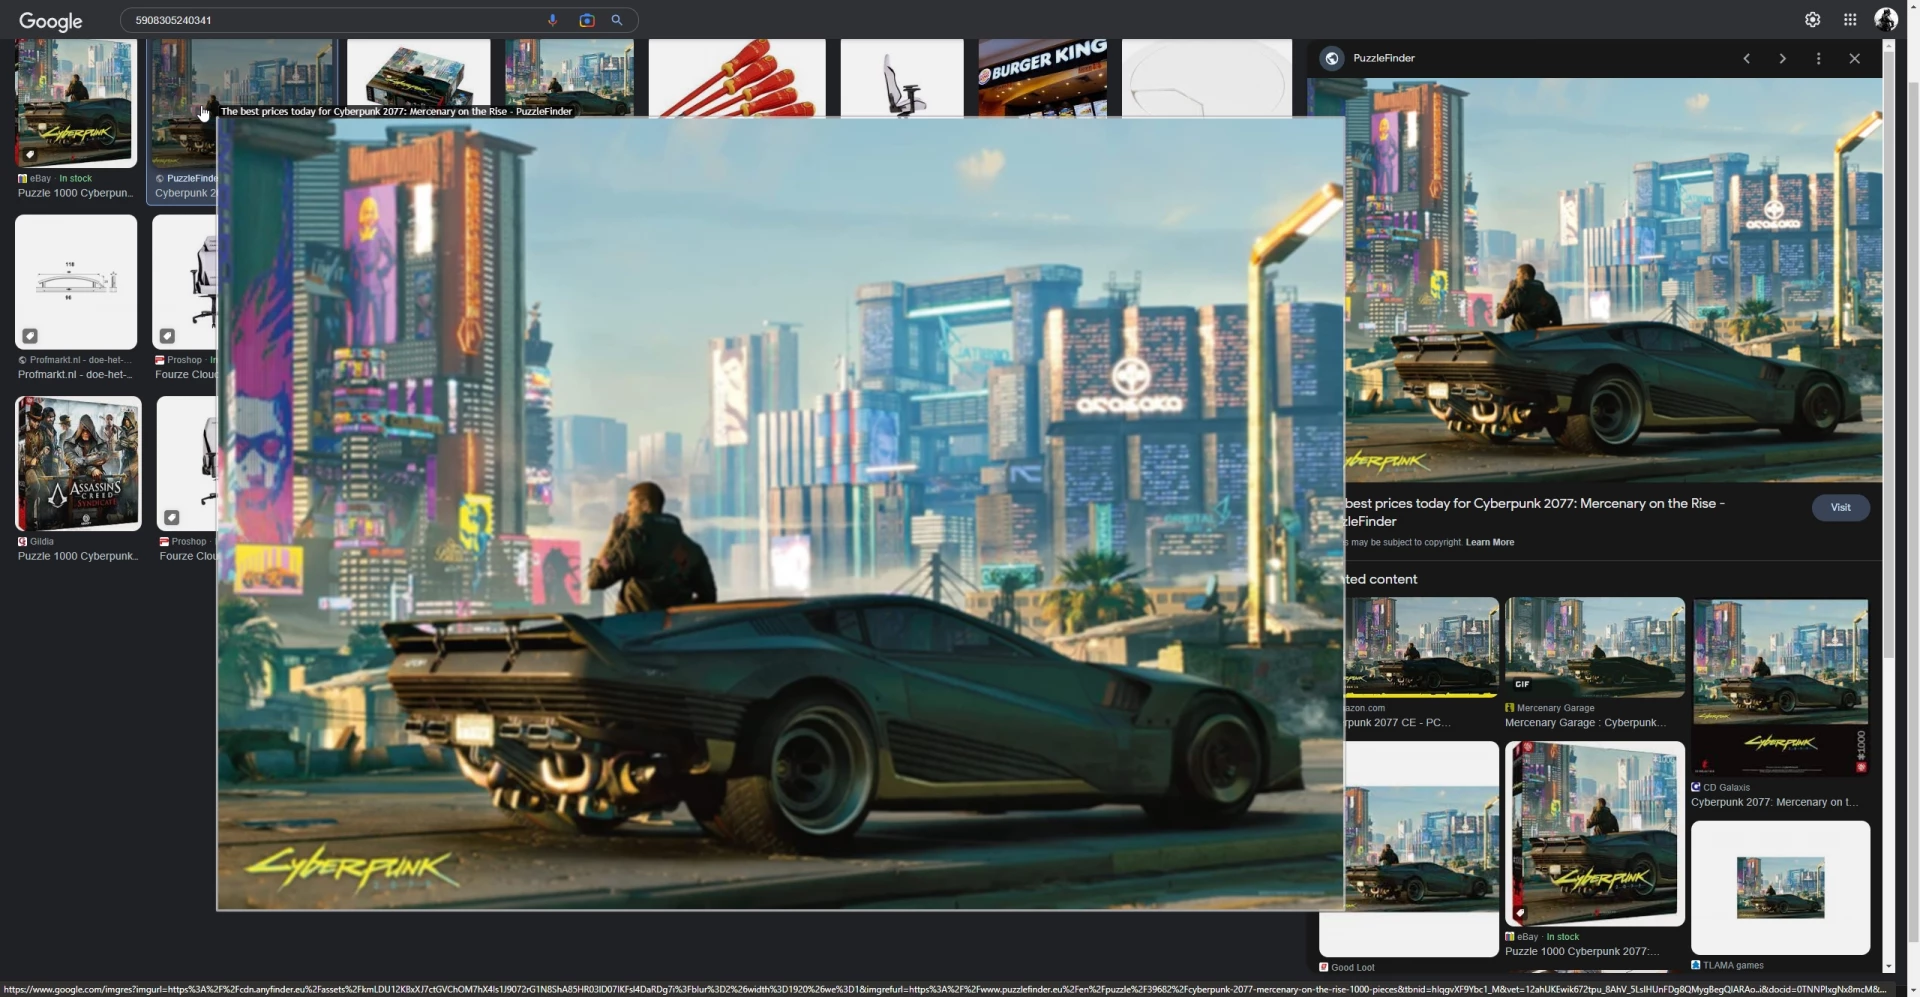The image size is (1920, 997).
Task: Open the Learn More copyright link
Action: pos(1489,542)
